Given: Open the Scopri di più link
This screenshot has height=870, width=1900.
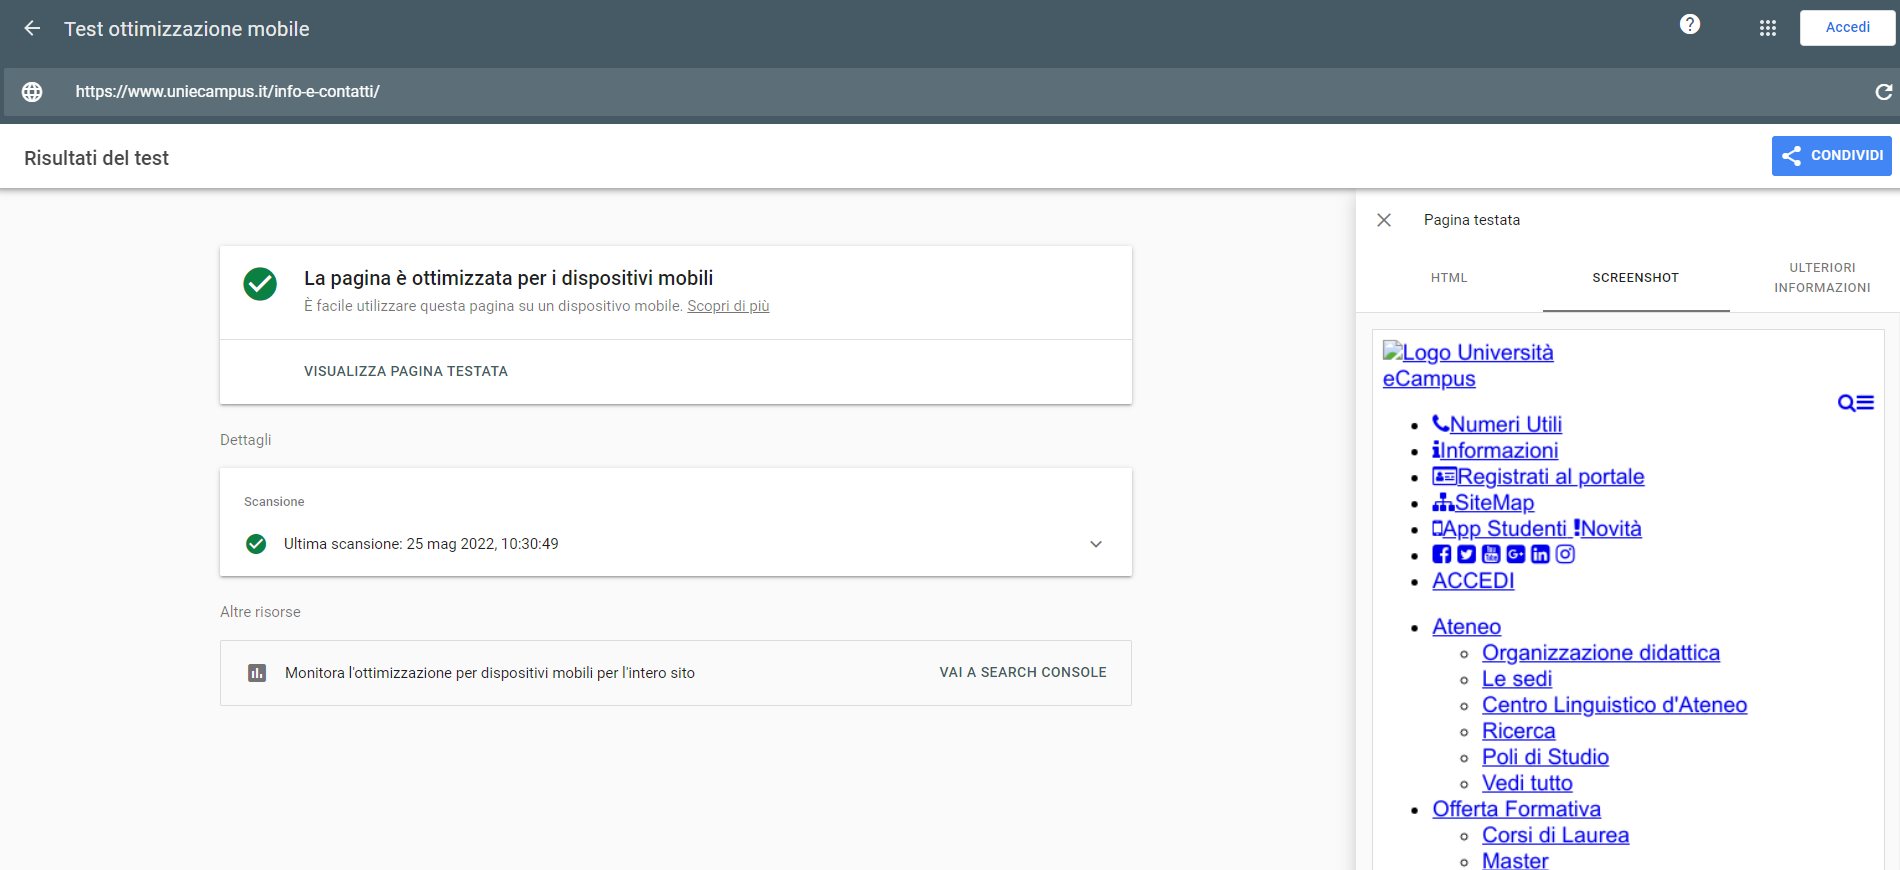Looking at the screenshot, I should pos(728,306).
